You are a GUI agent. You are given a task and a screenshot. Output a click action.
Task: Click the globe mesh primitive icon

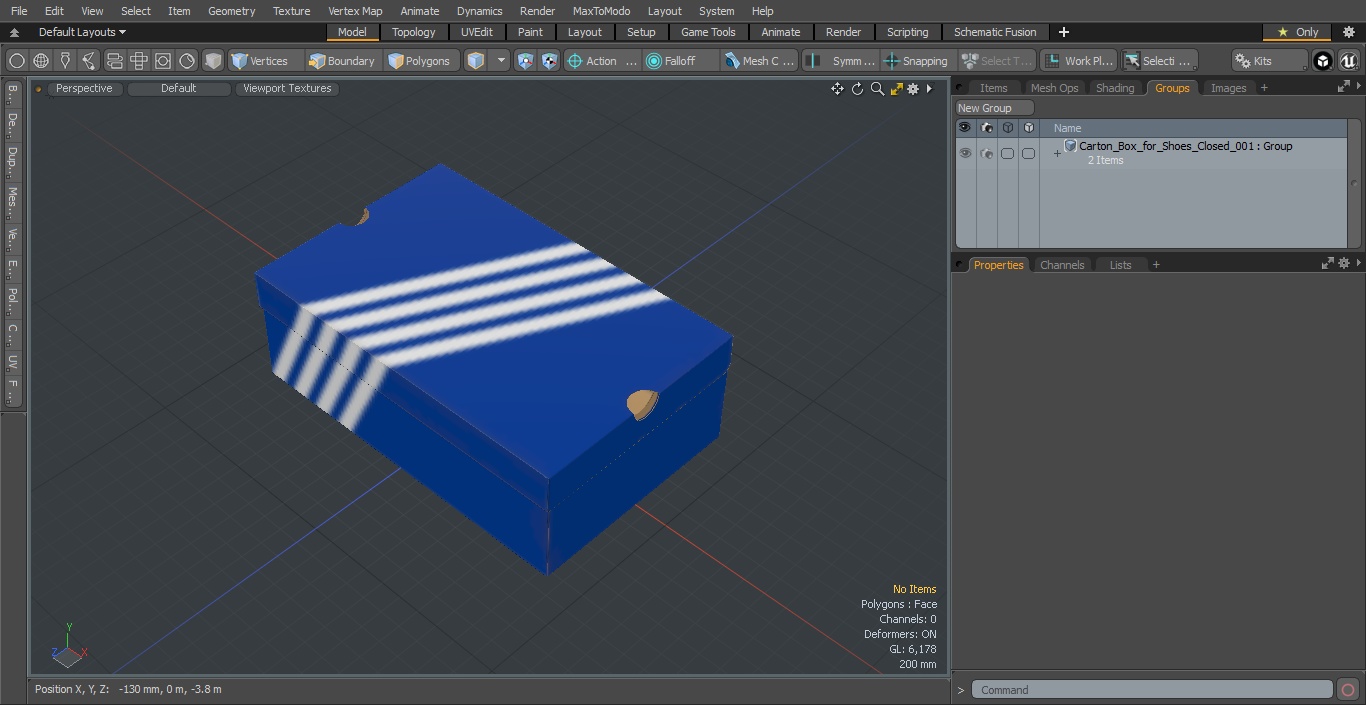click(x=41, y=61)
